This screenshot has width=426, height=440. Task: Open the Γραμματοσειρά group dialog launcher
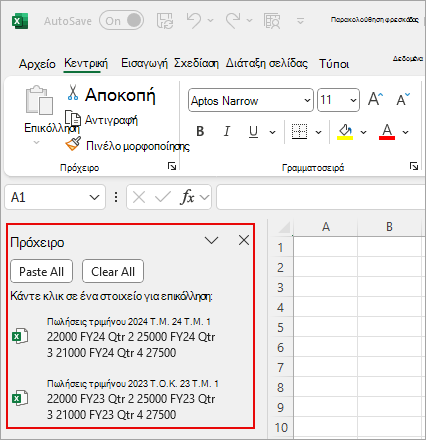tap(414, 166)
